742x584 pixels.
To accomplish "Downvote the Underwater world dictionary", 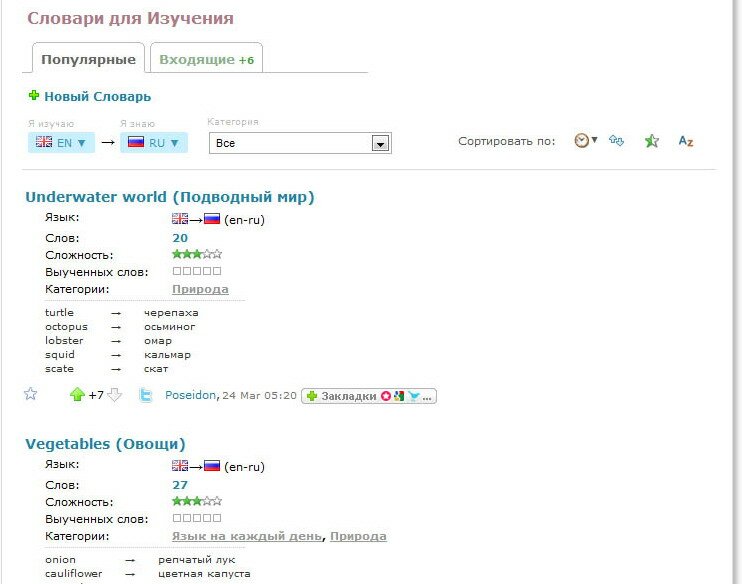I will pyautogui.click(x=114, y=395).
